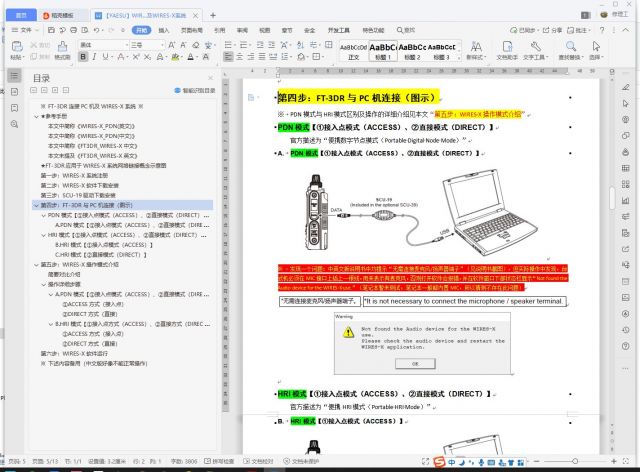Select the 标题 2 heading style
640x472 pixels.
coord(412,51)
